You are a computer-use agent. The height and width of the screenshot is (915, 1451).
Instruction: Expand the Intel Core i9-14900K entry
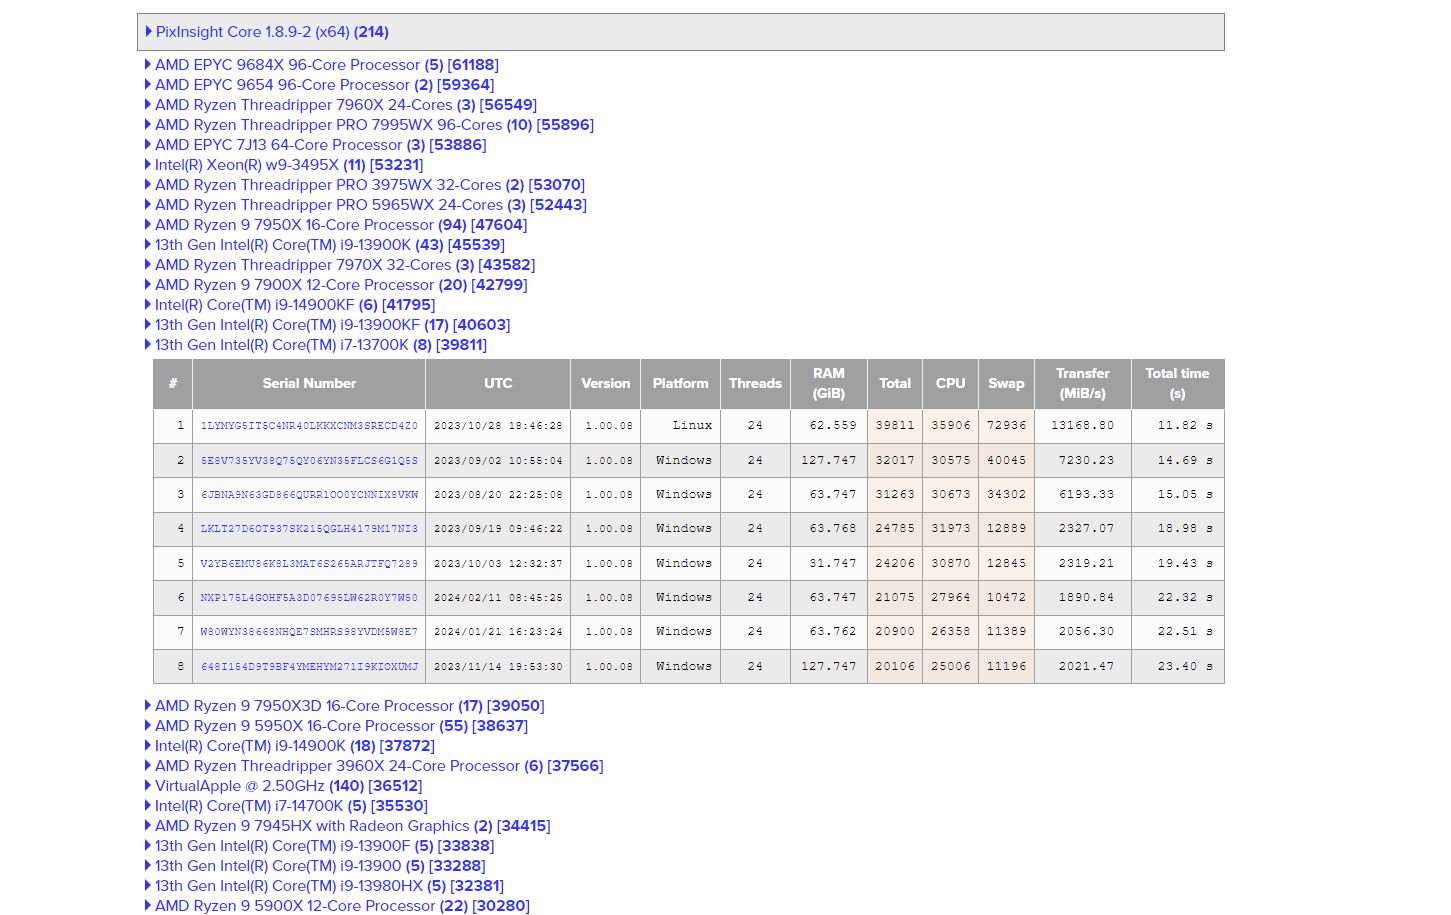tap(289, 746)
